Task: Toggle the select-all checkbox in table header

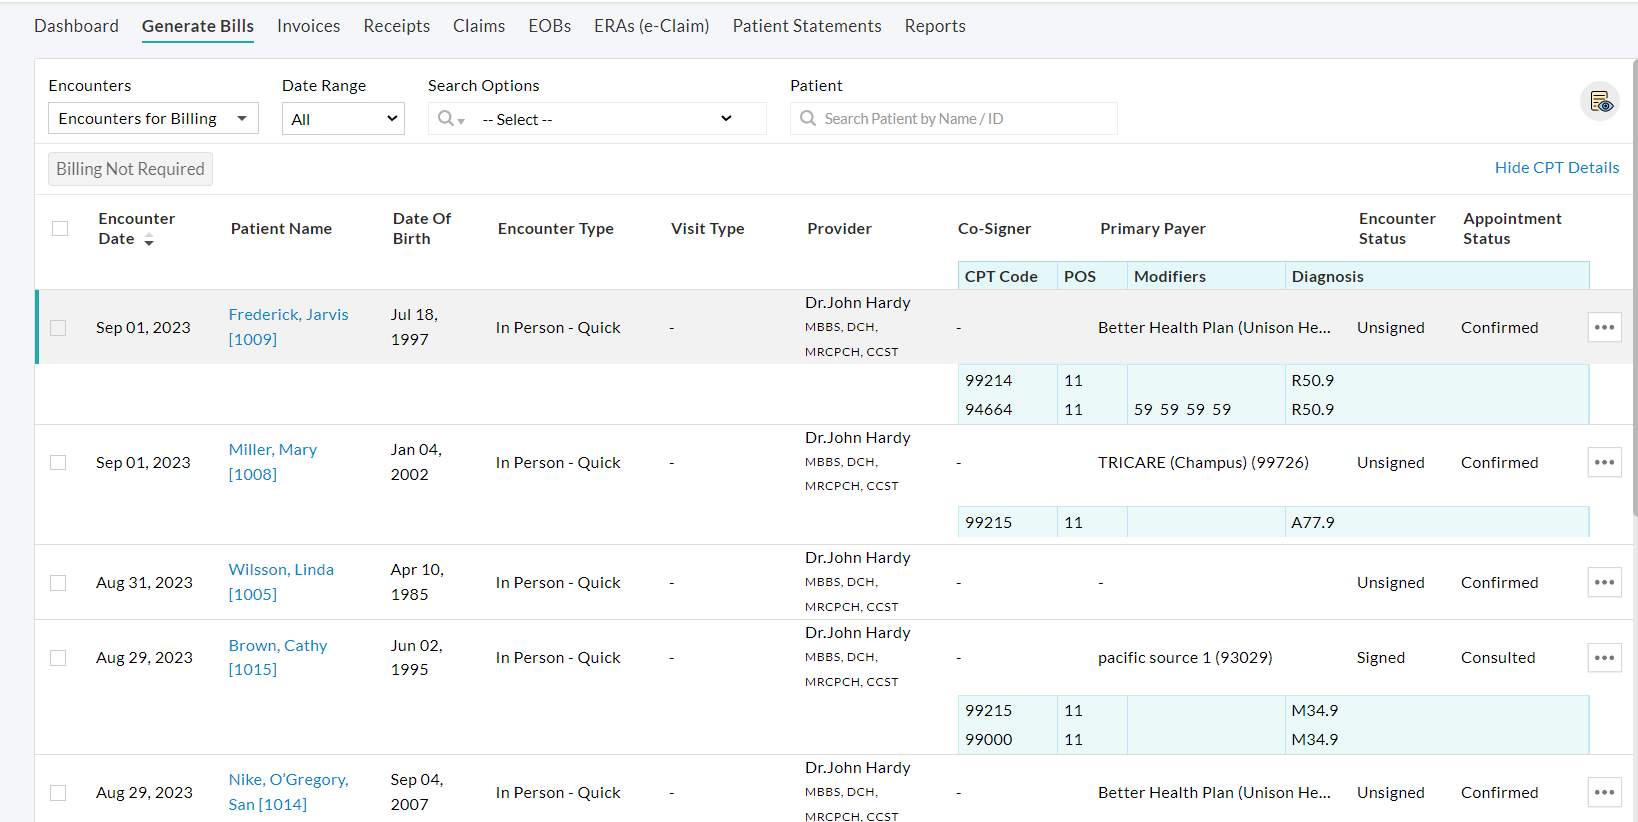Action: pos(60,229)
